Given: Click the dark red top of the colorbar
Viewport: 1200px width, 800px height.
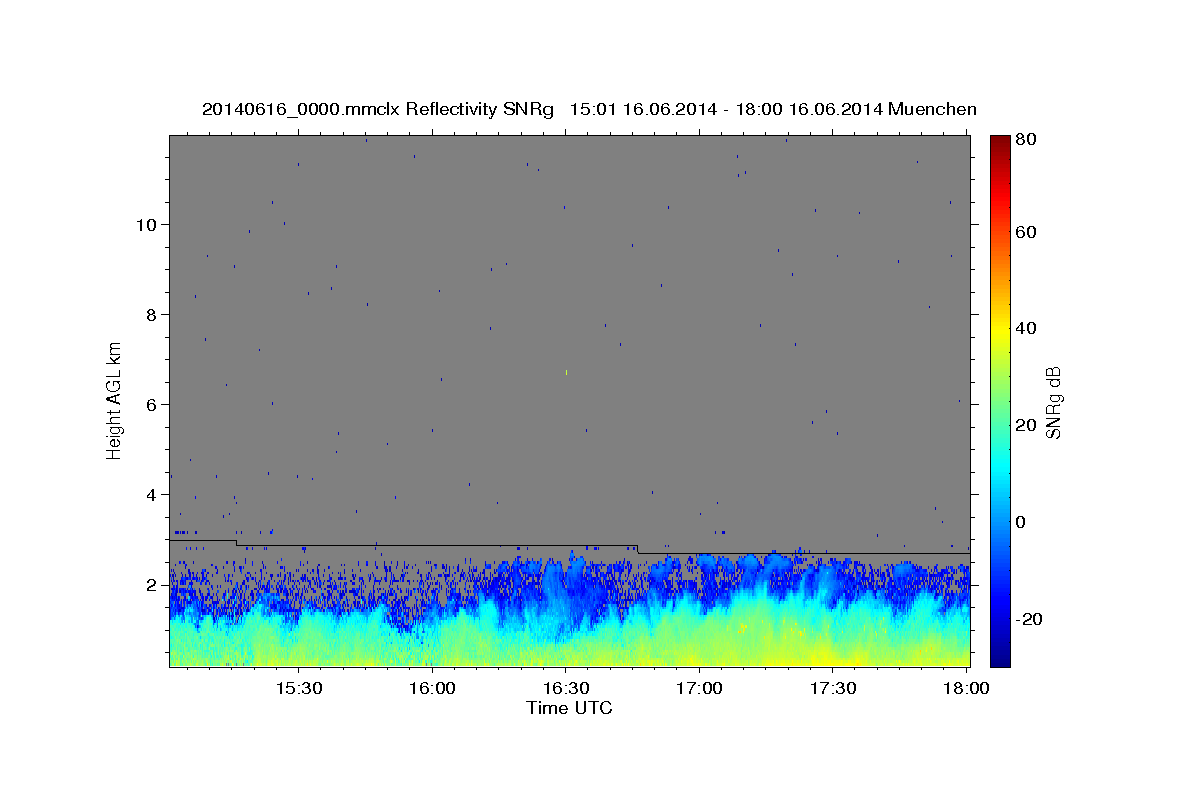Looking at the screenshot, I should (1000, 141).
